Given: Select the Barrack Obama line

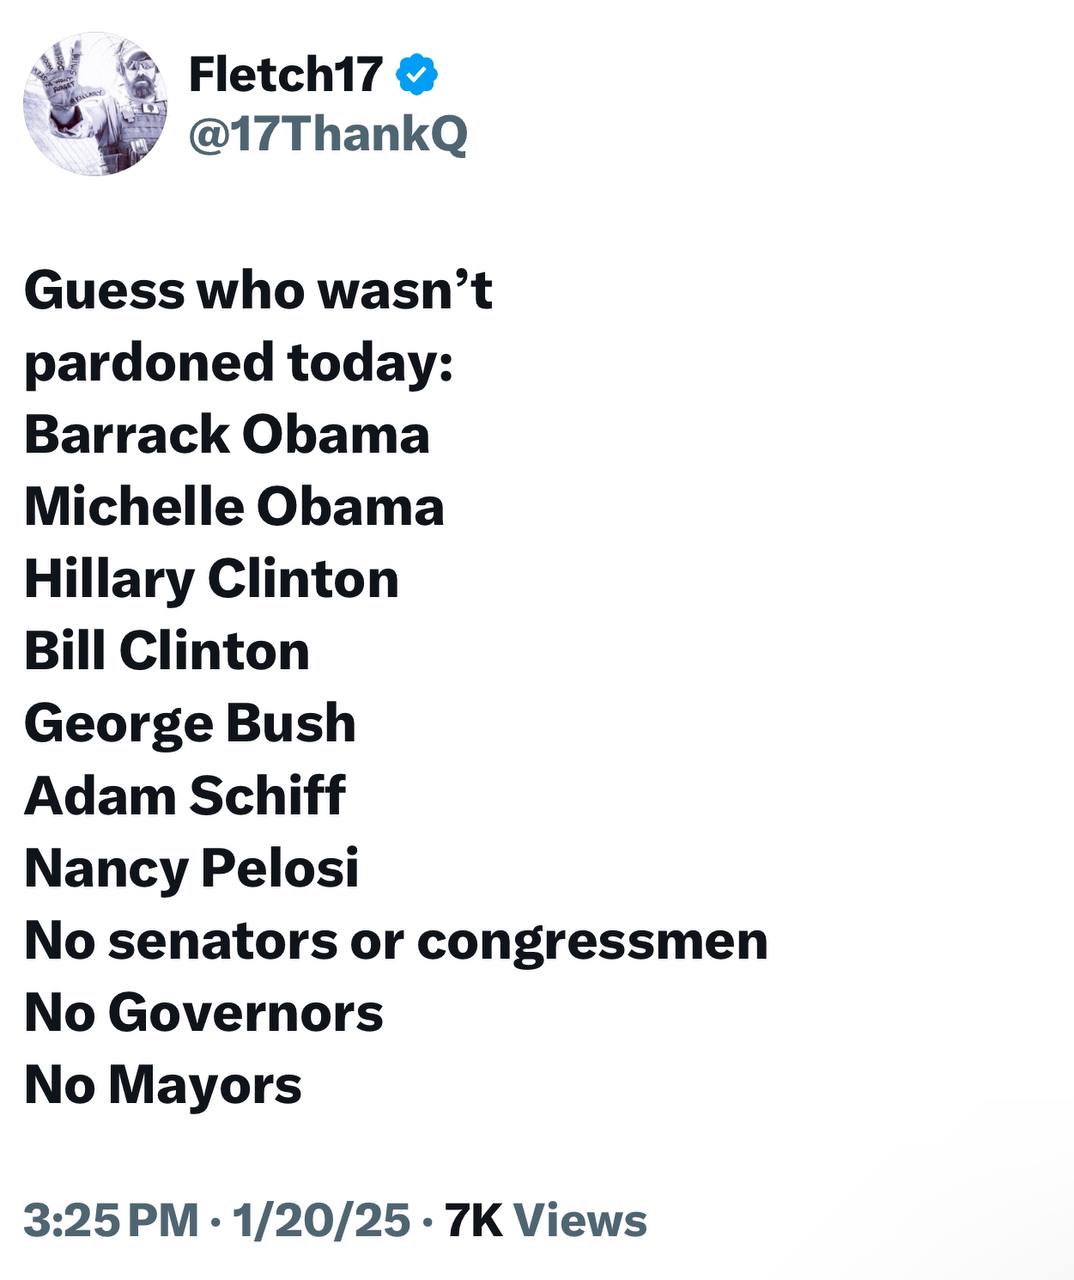Looking at the screenshot, I should [227, 435].
